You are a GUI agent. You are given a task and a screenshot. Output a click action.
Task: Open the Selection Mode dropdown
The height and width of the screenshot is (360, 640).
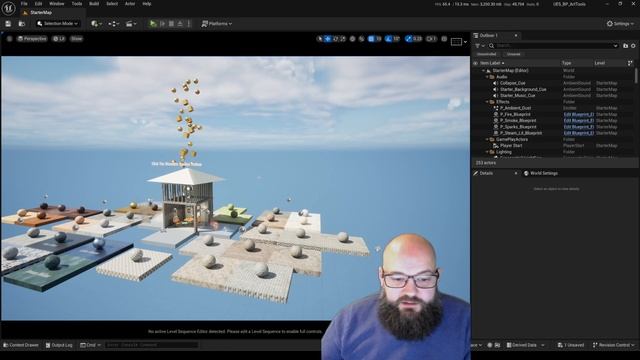tap(57, 24)
